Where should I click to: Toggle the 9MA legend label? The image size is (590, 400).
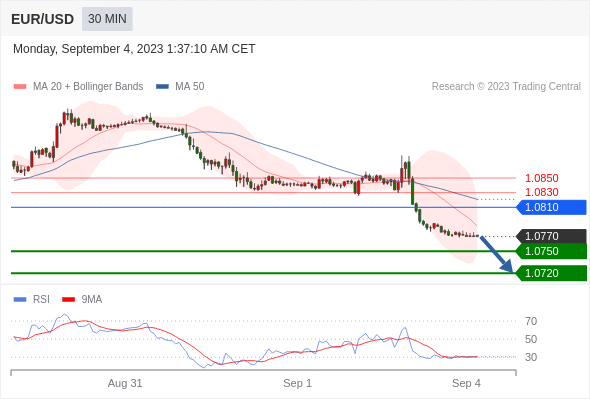(92, 300)
